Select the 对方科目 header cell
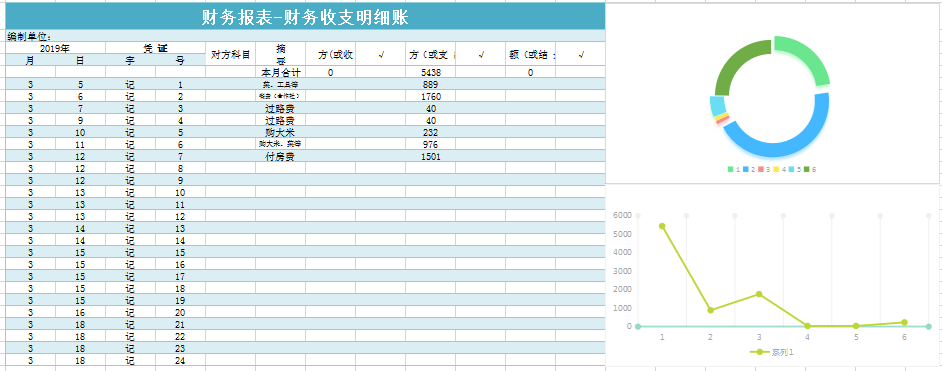 click(x=230, y=54)
